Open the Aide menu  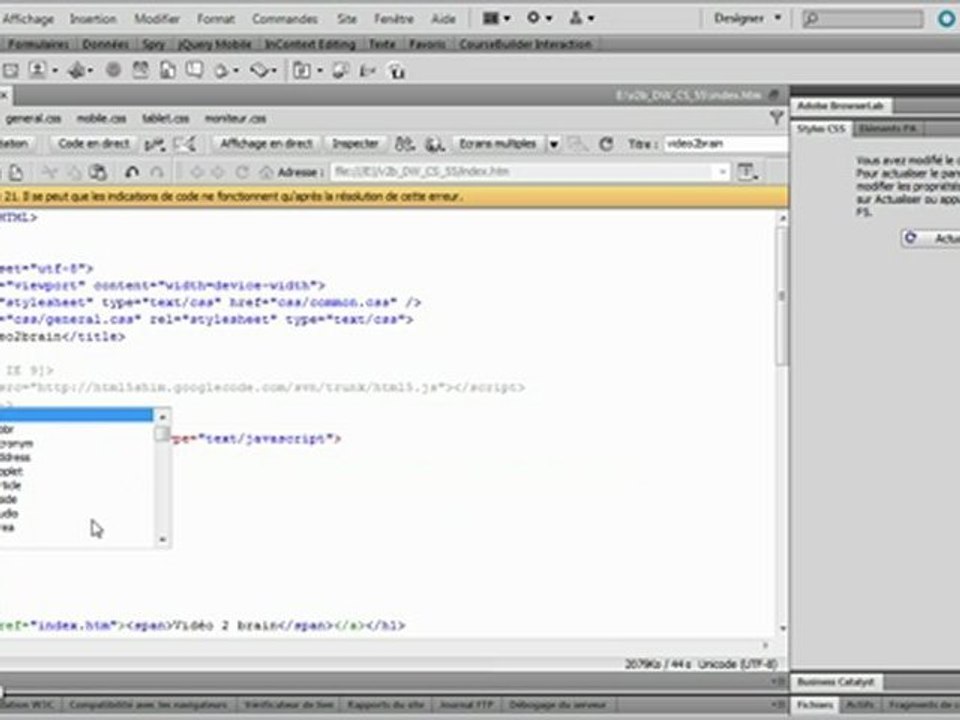tap(443, 19)
